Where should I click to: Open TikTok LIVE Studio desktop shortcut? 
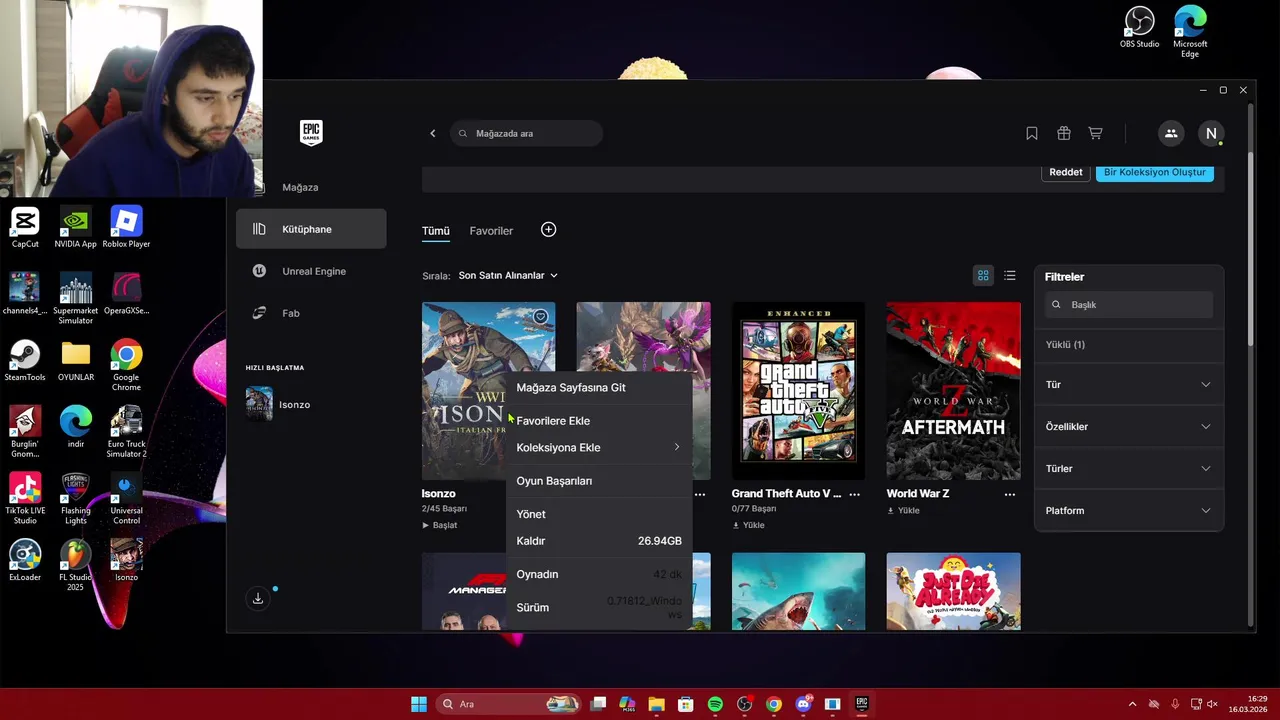[x=25, y=498]
